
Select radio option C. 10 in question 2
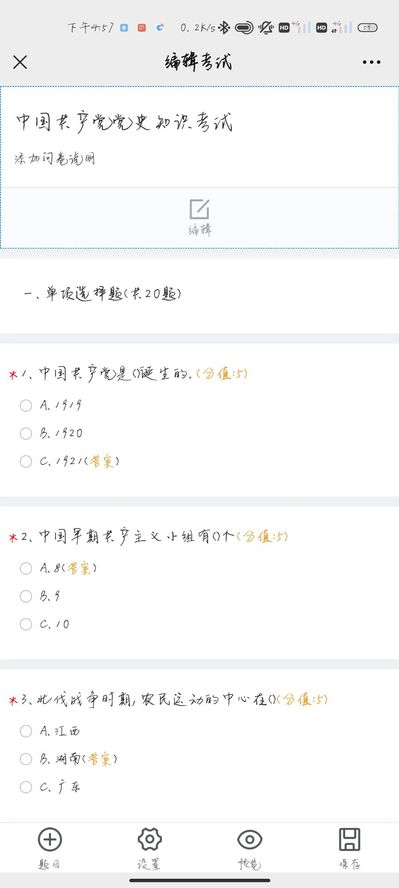point(26,624)
